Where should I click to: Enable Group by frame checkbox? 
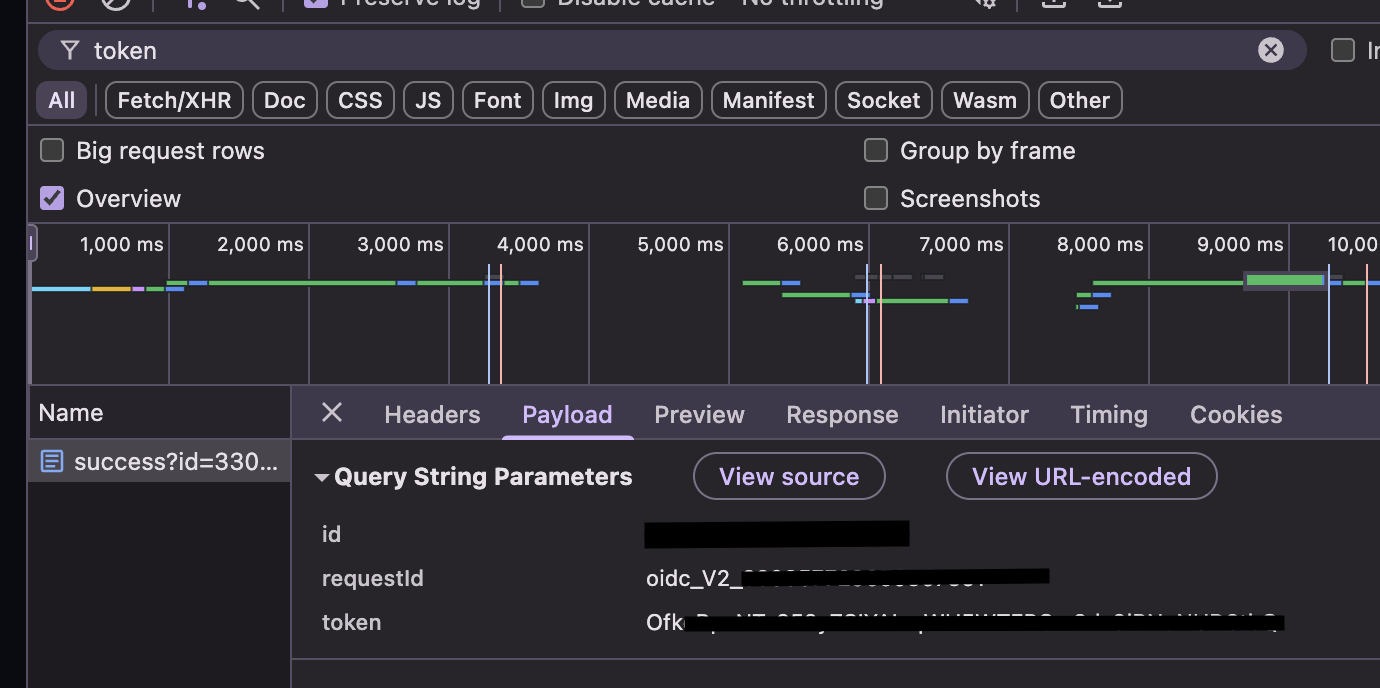point(876,151)
